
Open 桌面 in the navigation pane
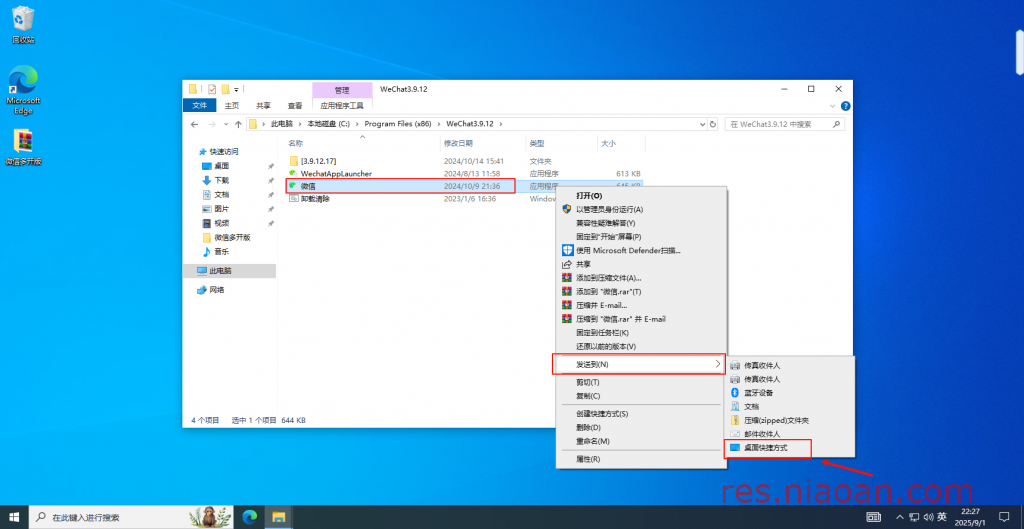coord(221,166)
